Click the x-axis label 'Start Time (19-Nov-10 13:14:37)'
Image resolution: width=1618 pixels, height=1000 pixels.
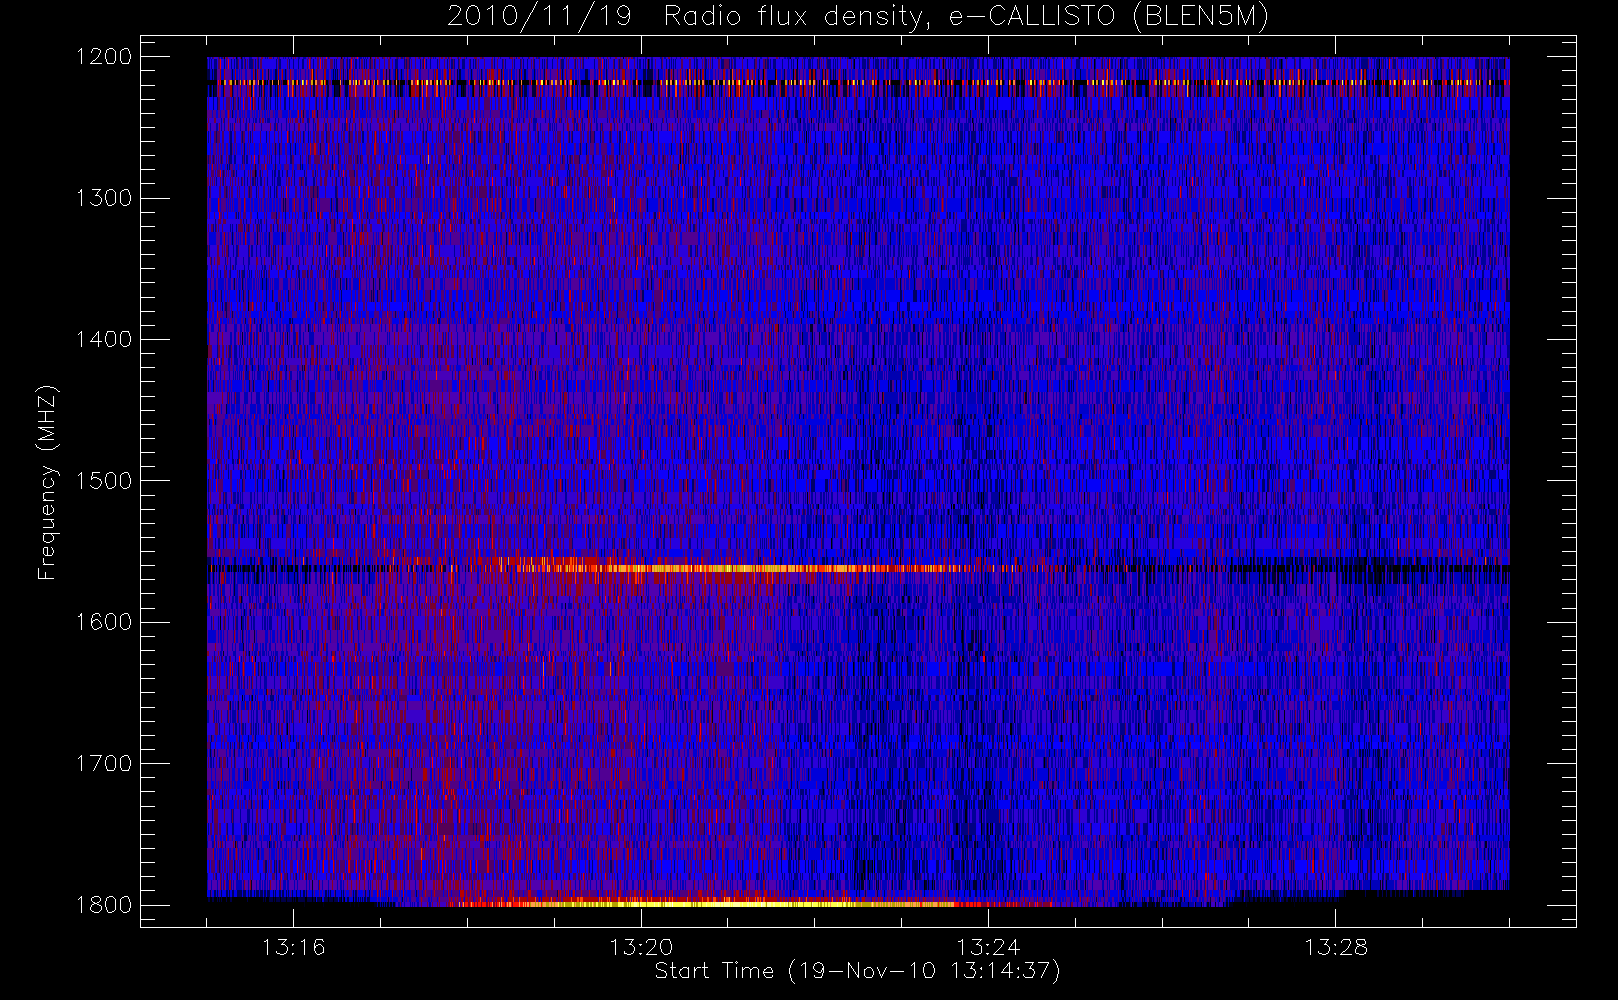857,971
